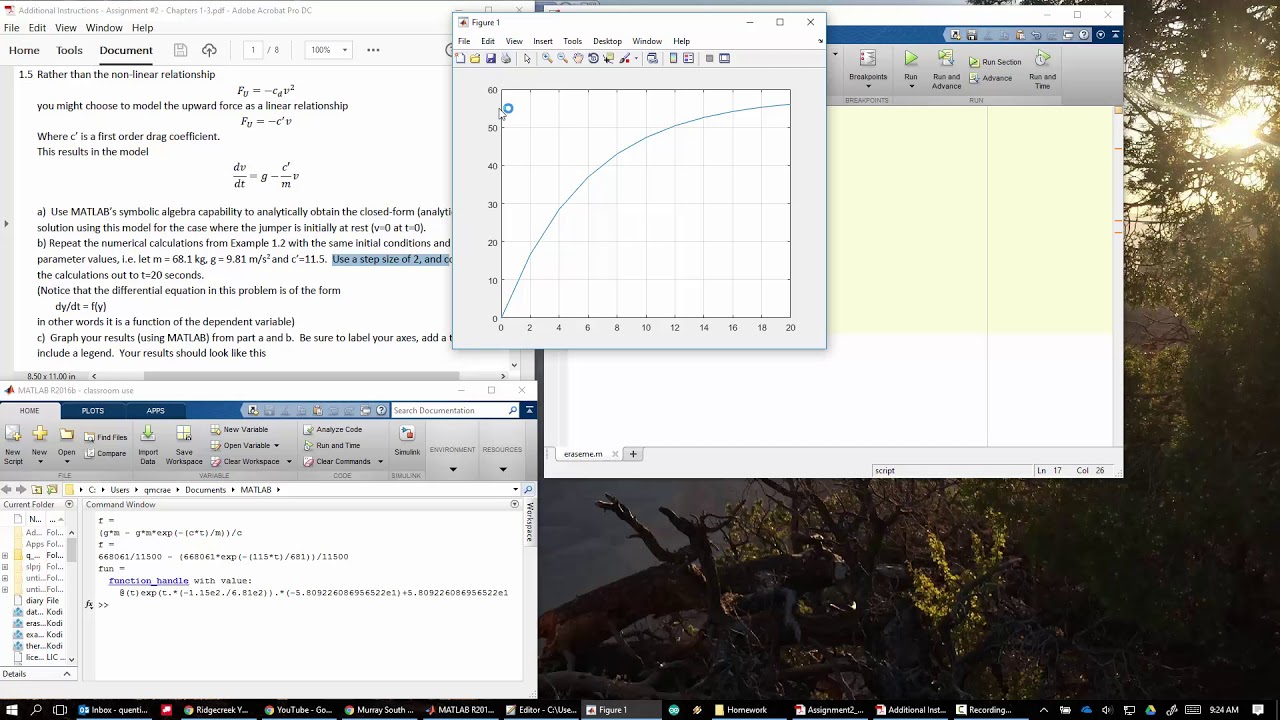Activate the Pan hand tool in Figure 1
The image size is (1280, 720).
pos(578,58)
